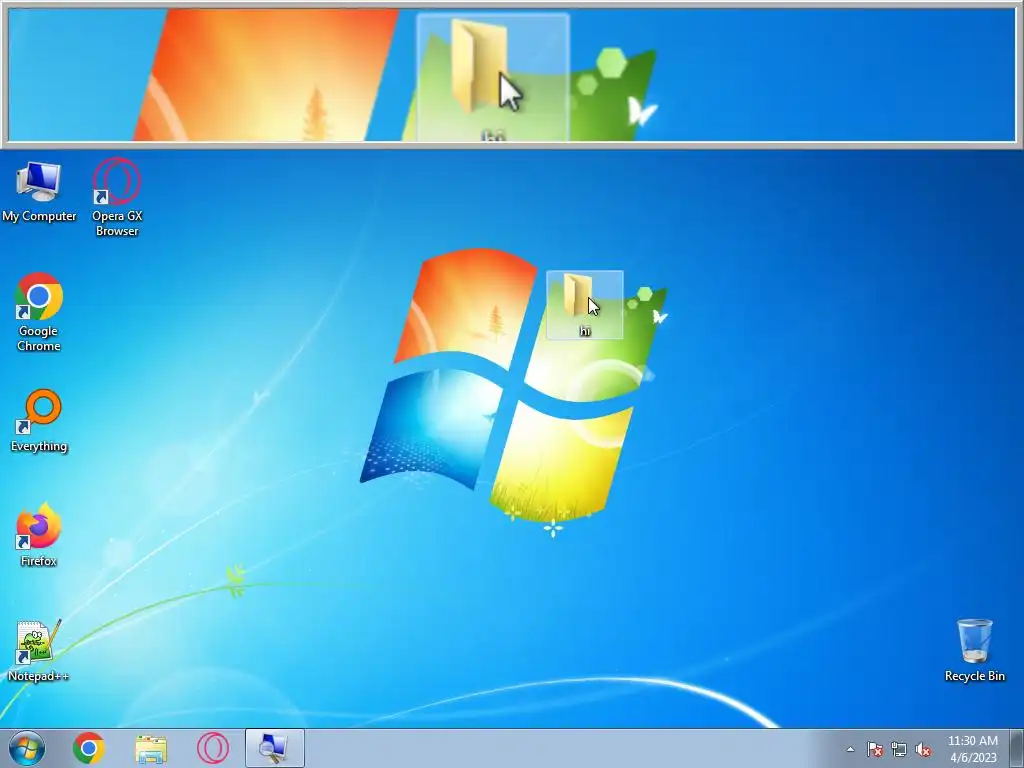The height and width of the screenshot is (768, 1024).
Task: Open the clock showing 11:30 AM
Action: [973, 748]
